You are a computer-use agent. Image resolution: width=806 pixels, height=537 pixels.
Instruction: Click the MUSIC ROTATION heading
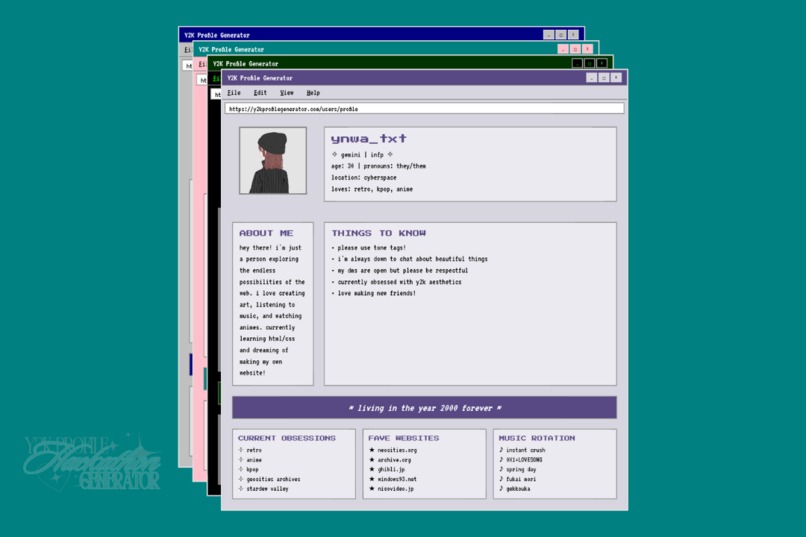tap(537, 438)
